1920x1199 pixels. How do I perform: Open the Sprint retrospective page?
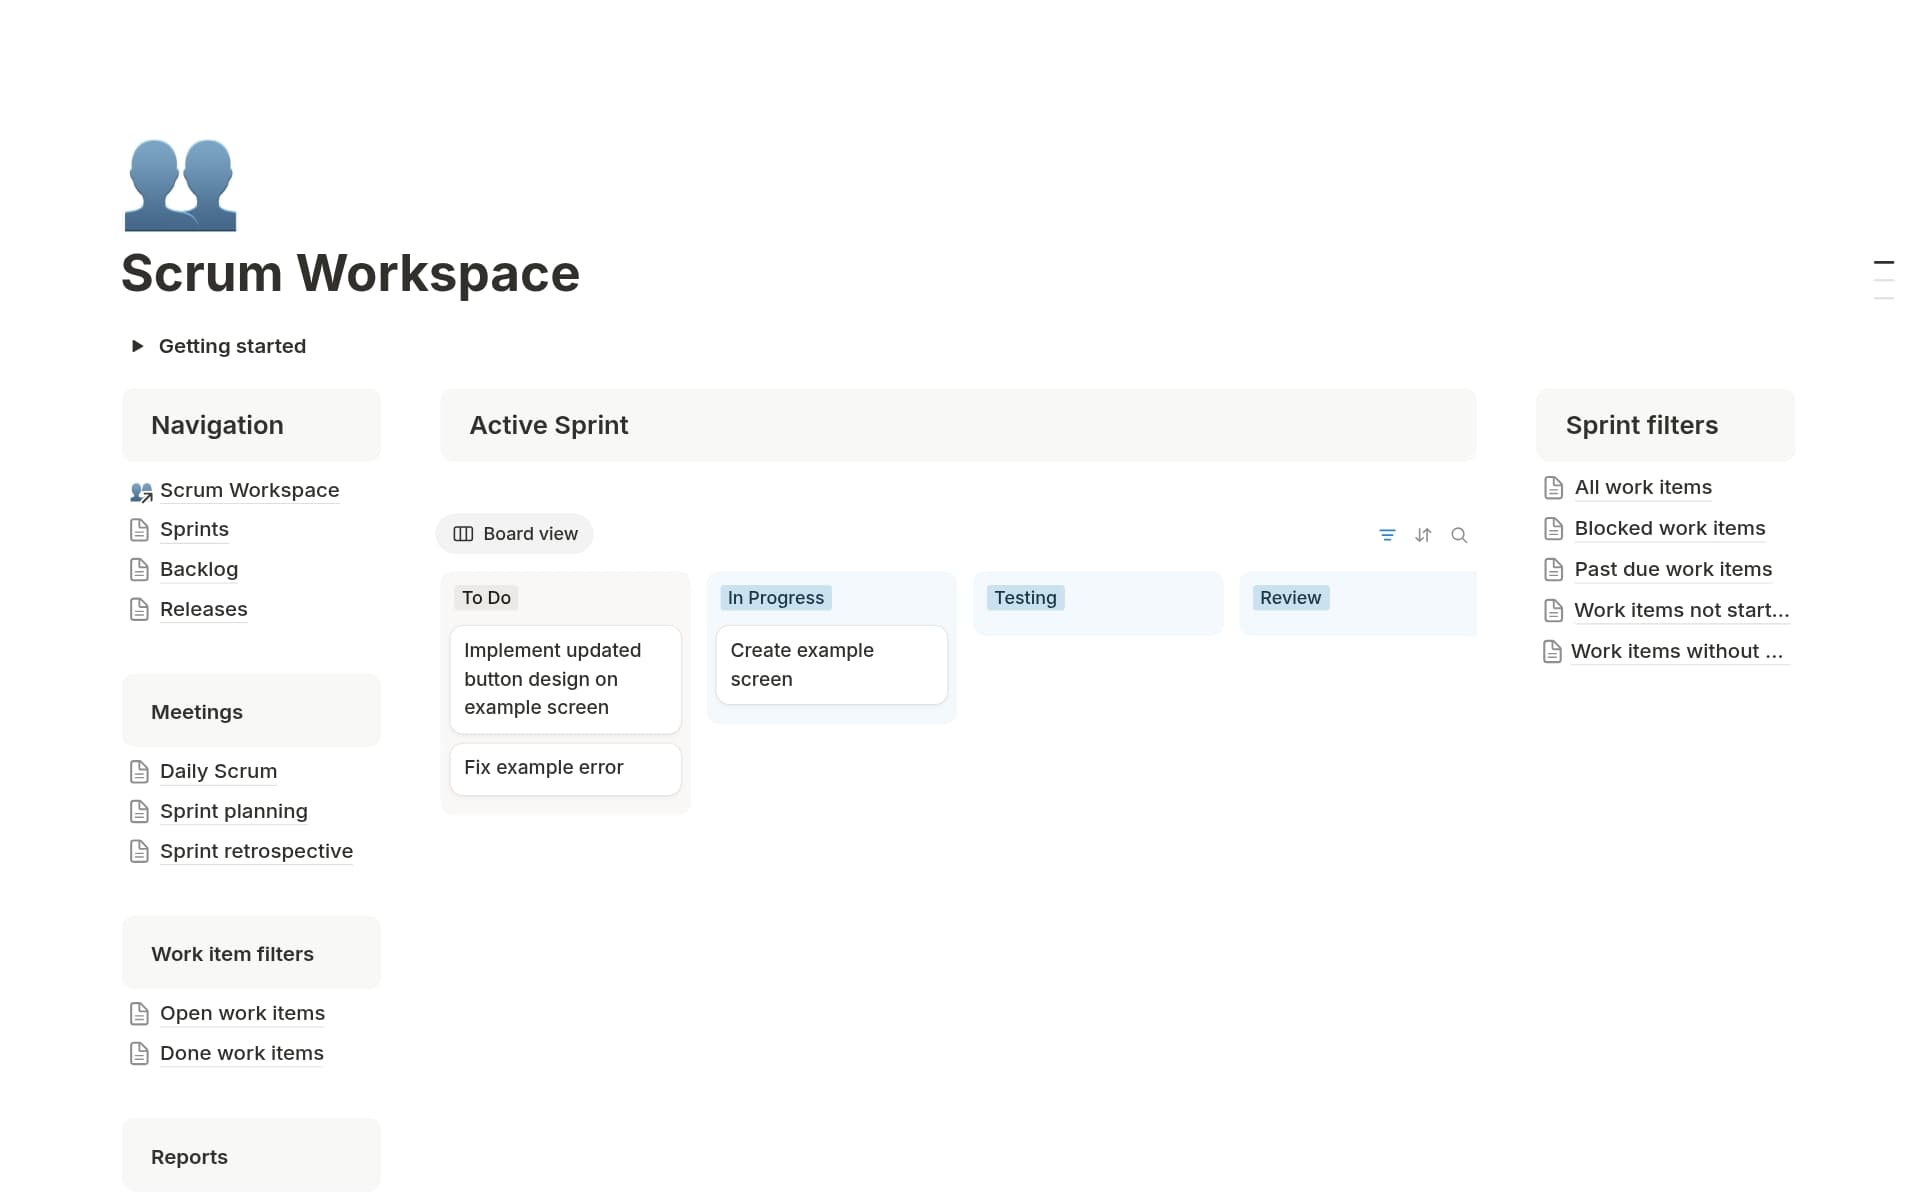[x=256, y=851]
